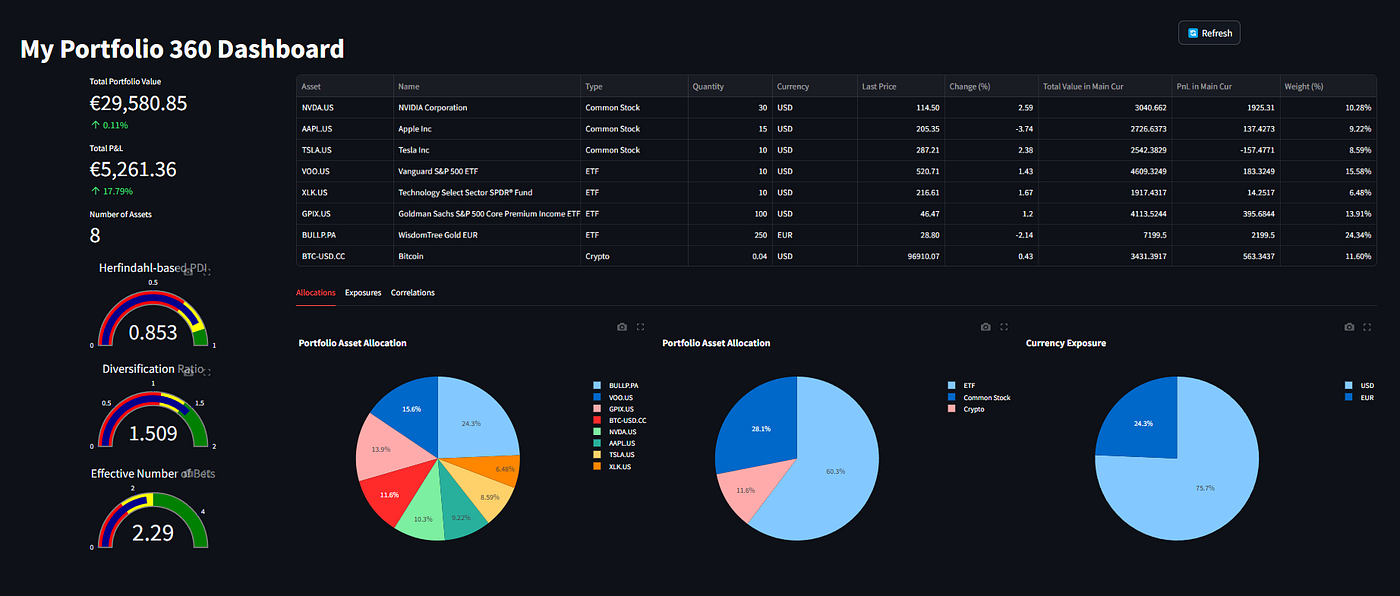Click the My Portfolio 360 Dashboard title
The height and width of the screenshot is (596, 1400).
[182, 49]
